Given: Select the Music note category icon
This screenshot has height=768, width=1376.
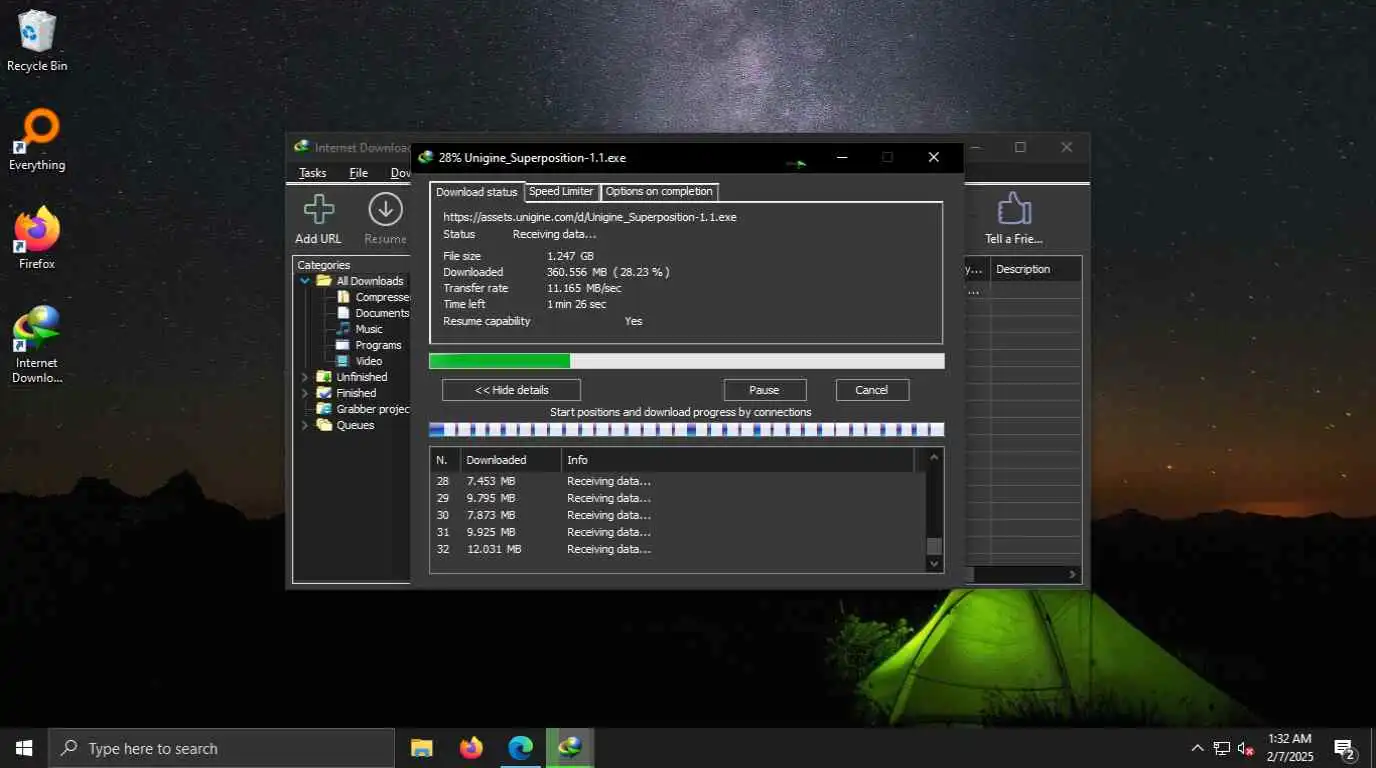Looking at the screenshot, I should coord(343,329).
